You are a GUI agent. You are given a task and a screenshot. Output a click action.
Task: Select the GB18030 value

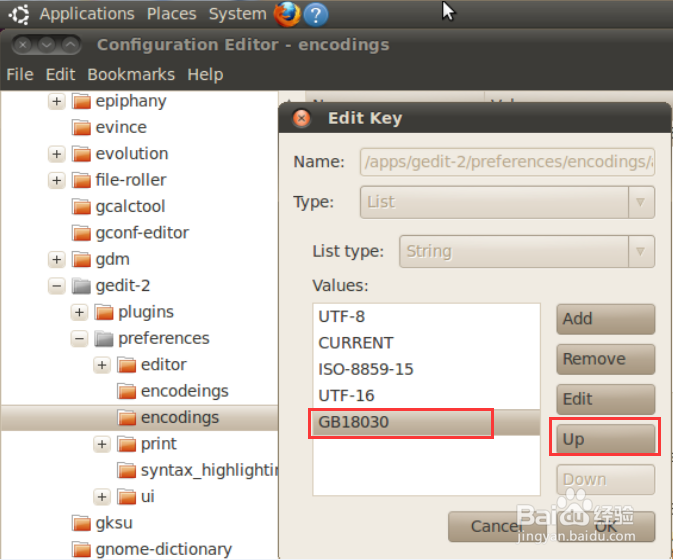[x=426, y=422]
